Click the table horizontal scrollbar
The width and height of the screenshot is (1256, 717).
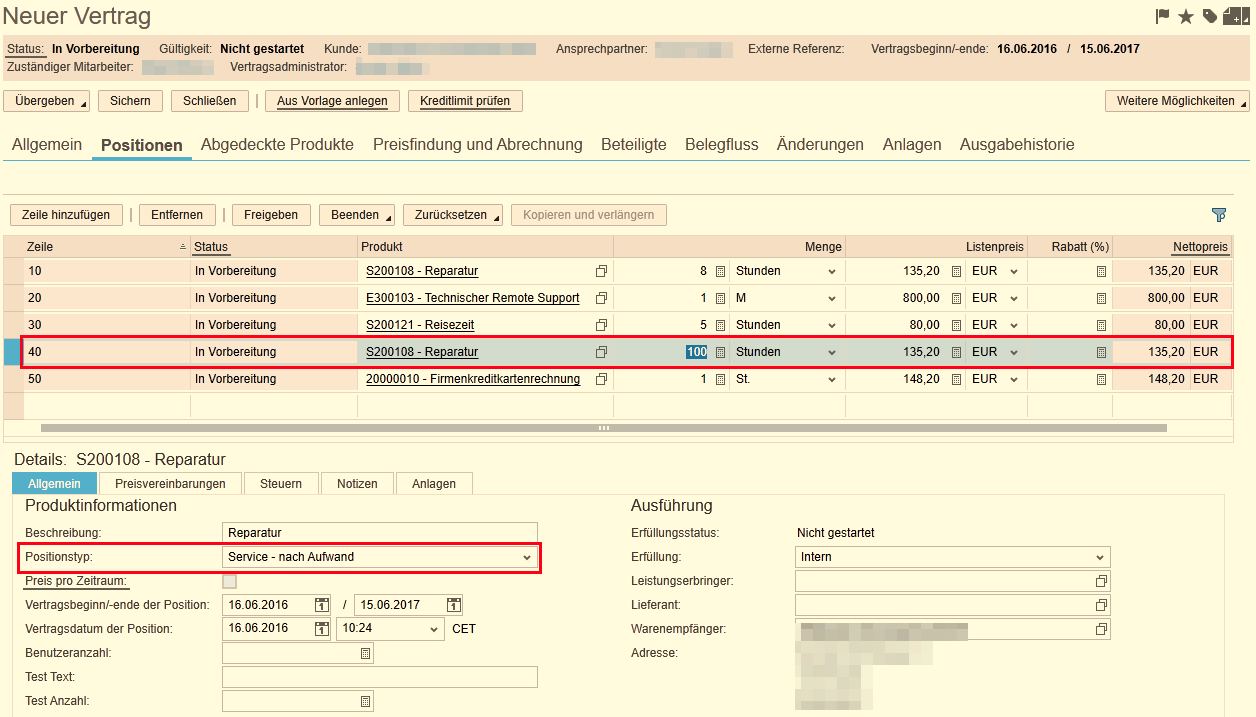click(604, 428)
